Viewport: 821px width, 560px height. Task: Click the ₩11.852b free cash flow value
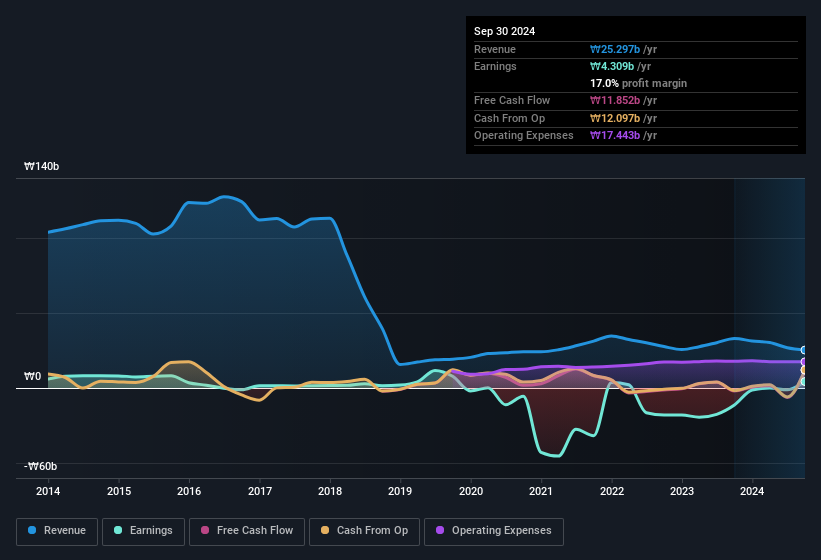(615, 100)
